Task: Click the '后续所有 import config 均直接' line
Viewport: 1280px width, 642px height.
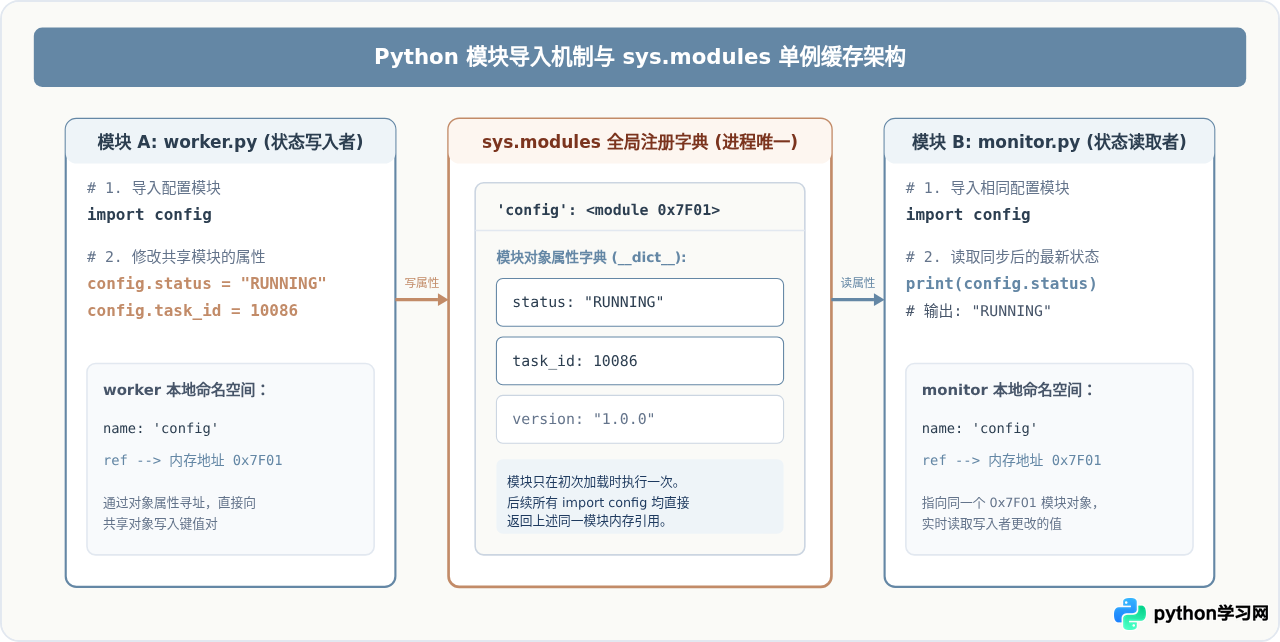Action: 598,502
